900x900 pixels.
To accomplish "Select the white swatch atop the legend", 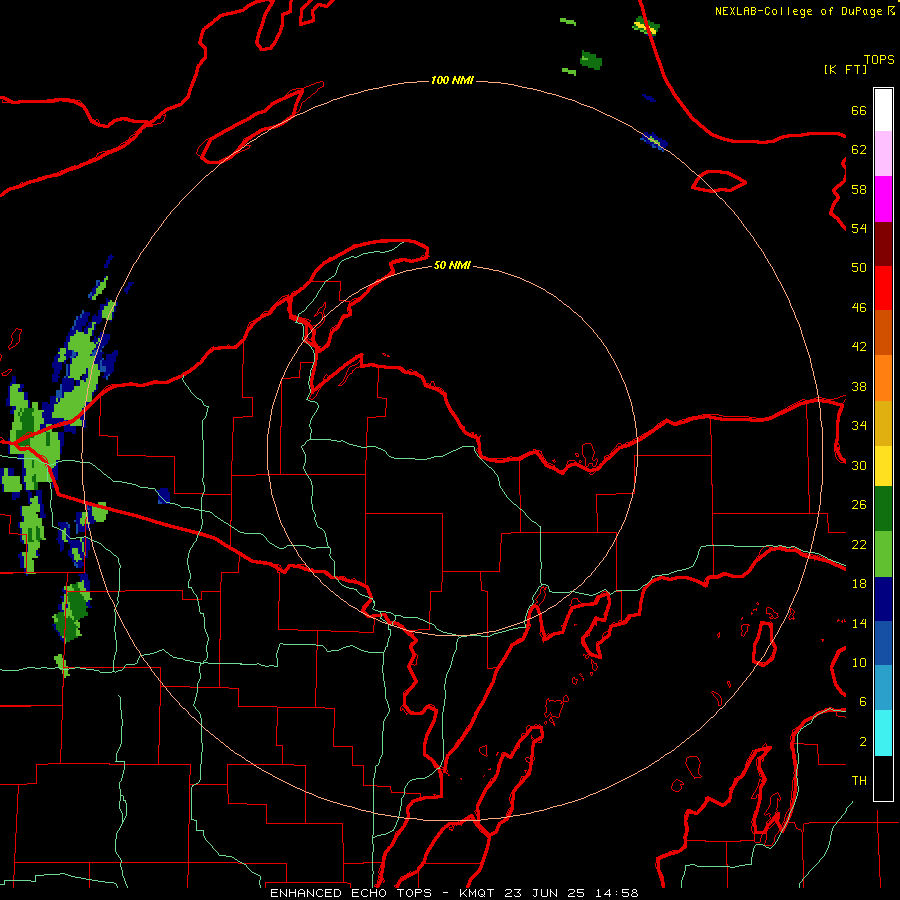I will click(x=883, y=110).
